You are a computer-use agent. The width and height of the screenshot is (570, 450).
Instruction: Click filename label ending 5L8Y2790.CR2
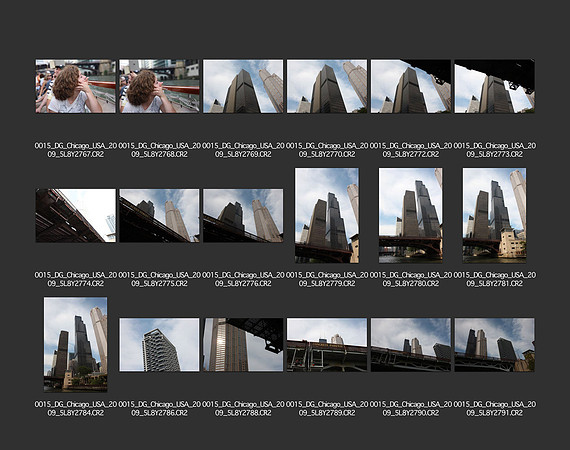coord(411,409)
